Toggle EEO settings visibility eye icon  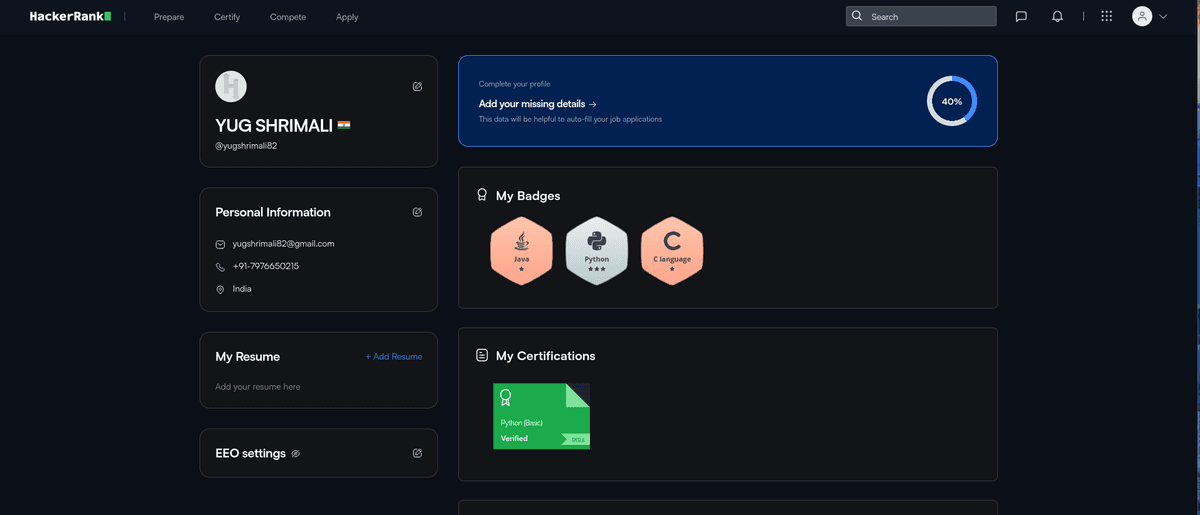(x=295, y=454)
